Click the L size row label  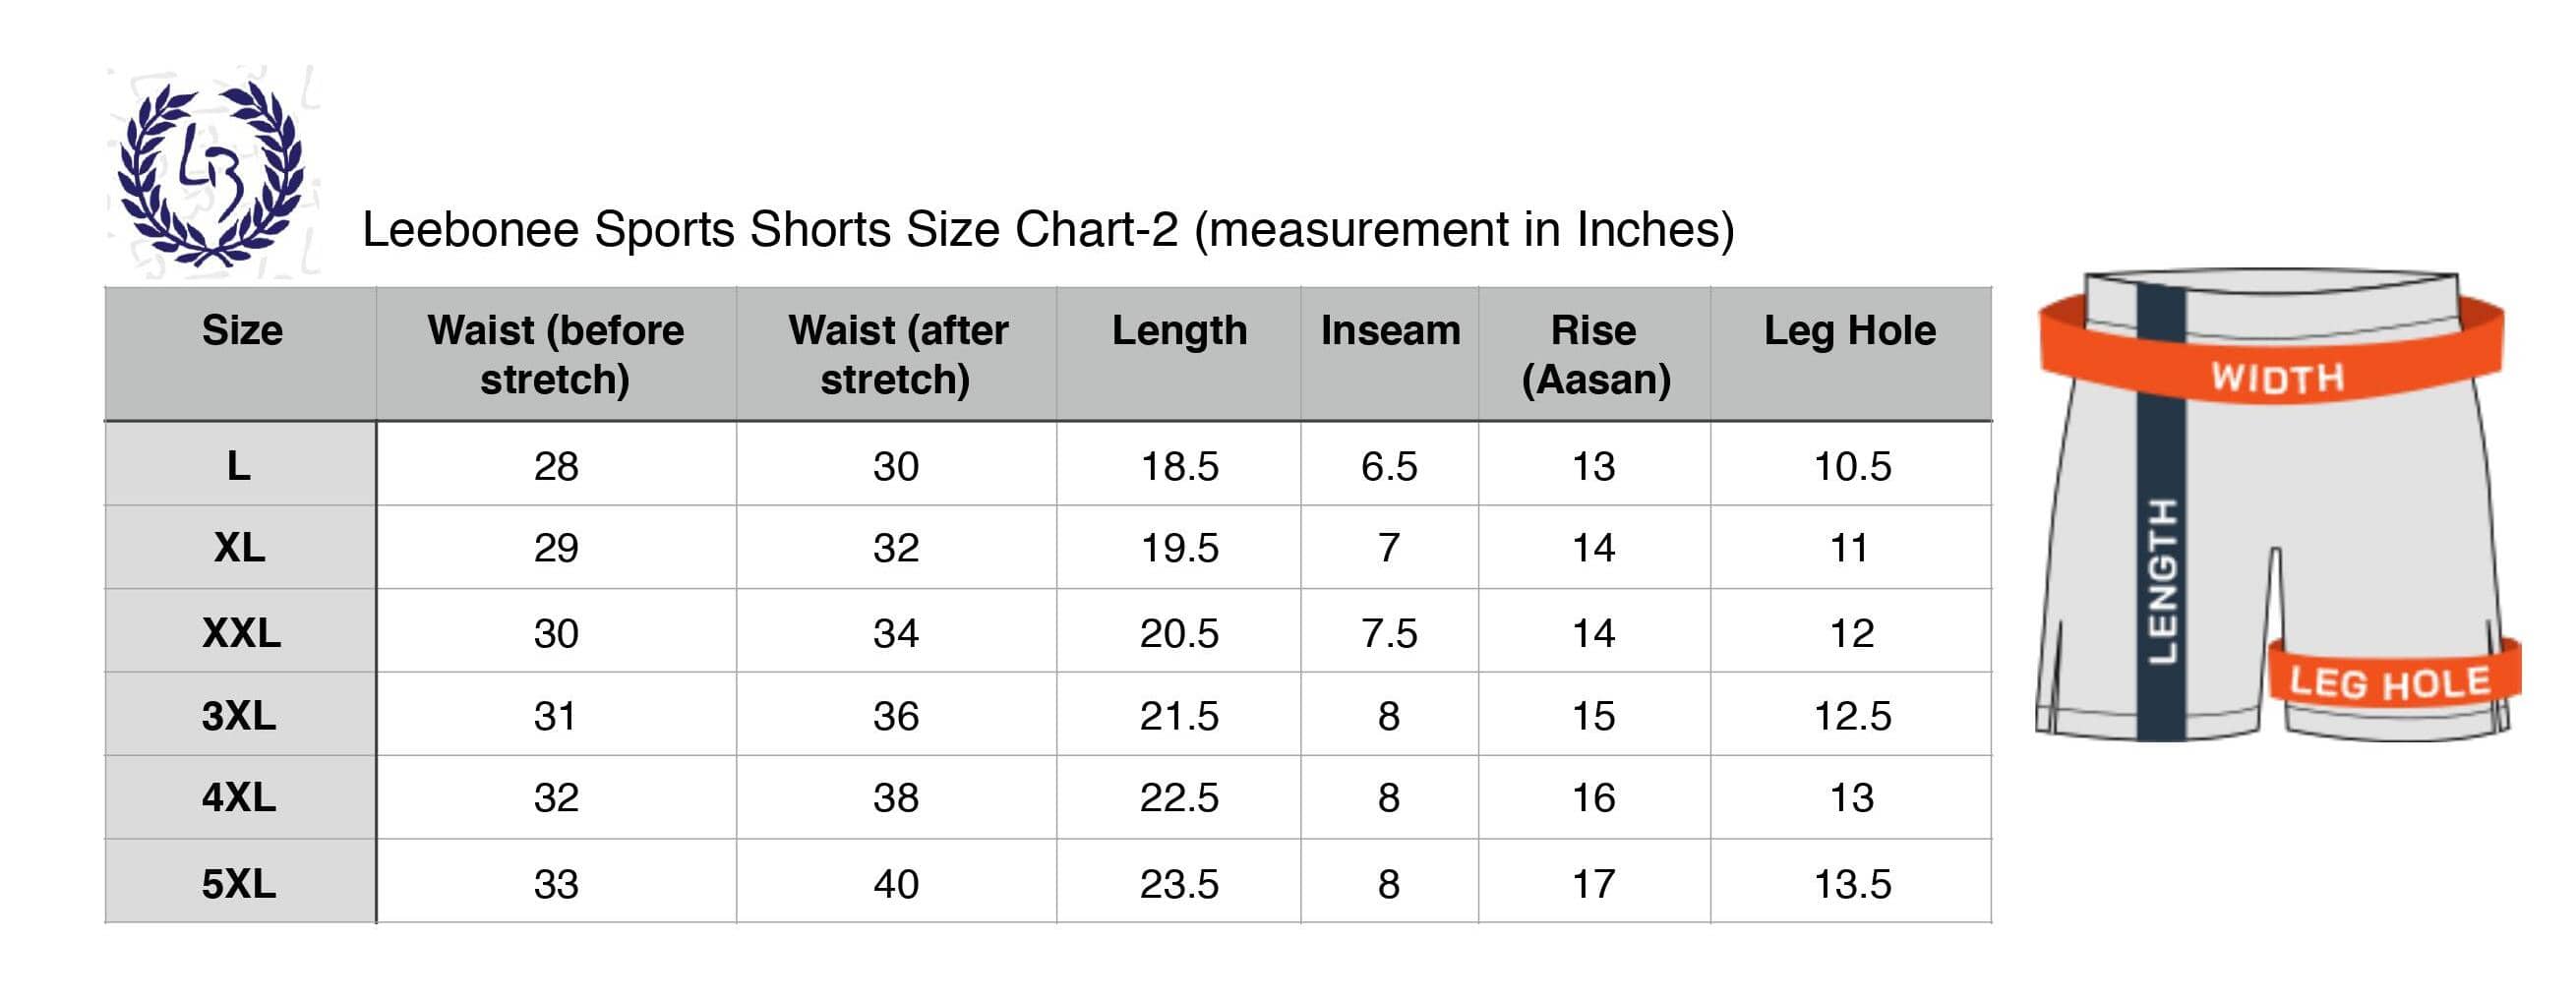pyautogui.click(x=239, y=466)
